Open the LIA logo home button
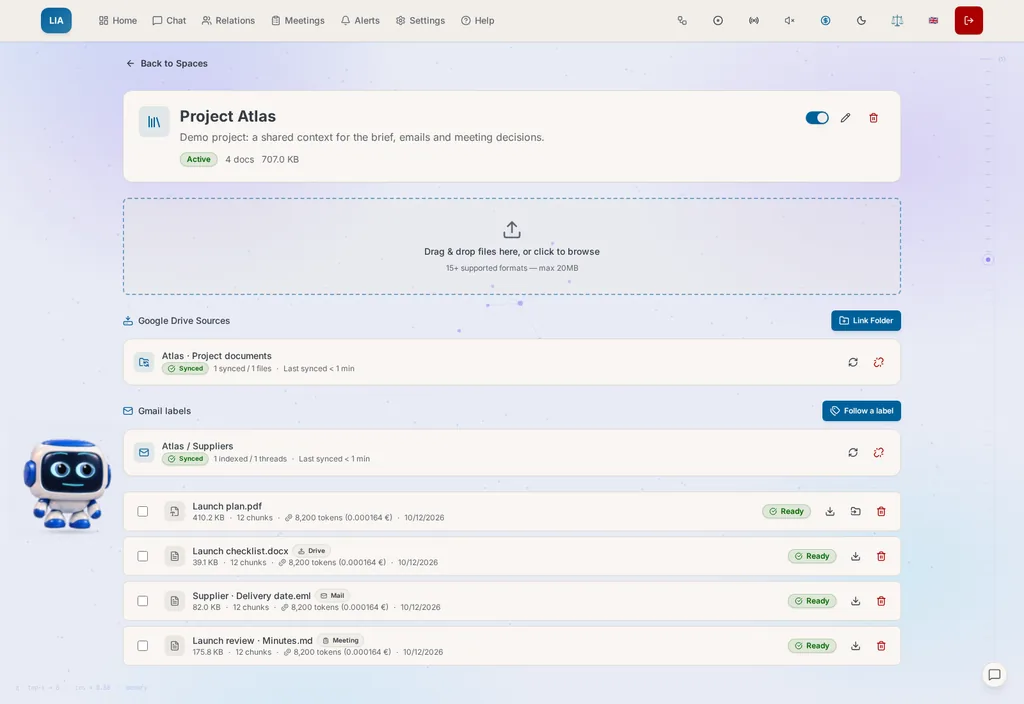The width and height of the screenshot is (1024, 704). tap(56, 20)
